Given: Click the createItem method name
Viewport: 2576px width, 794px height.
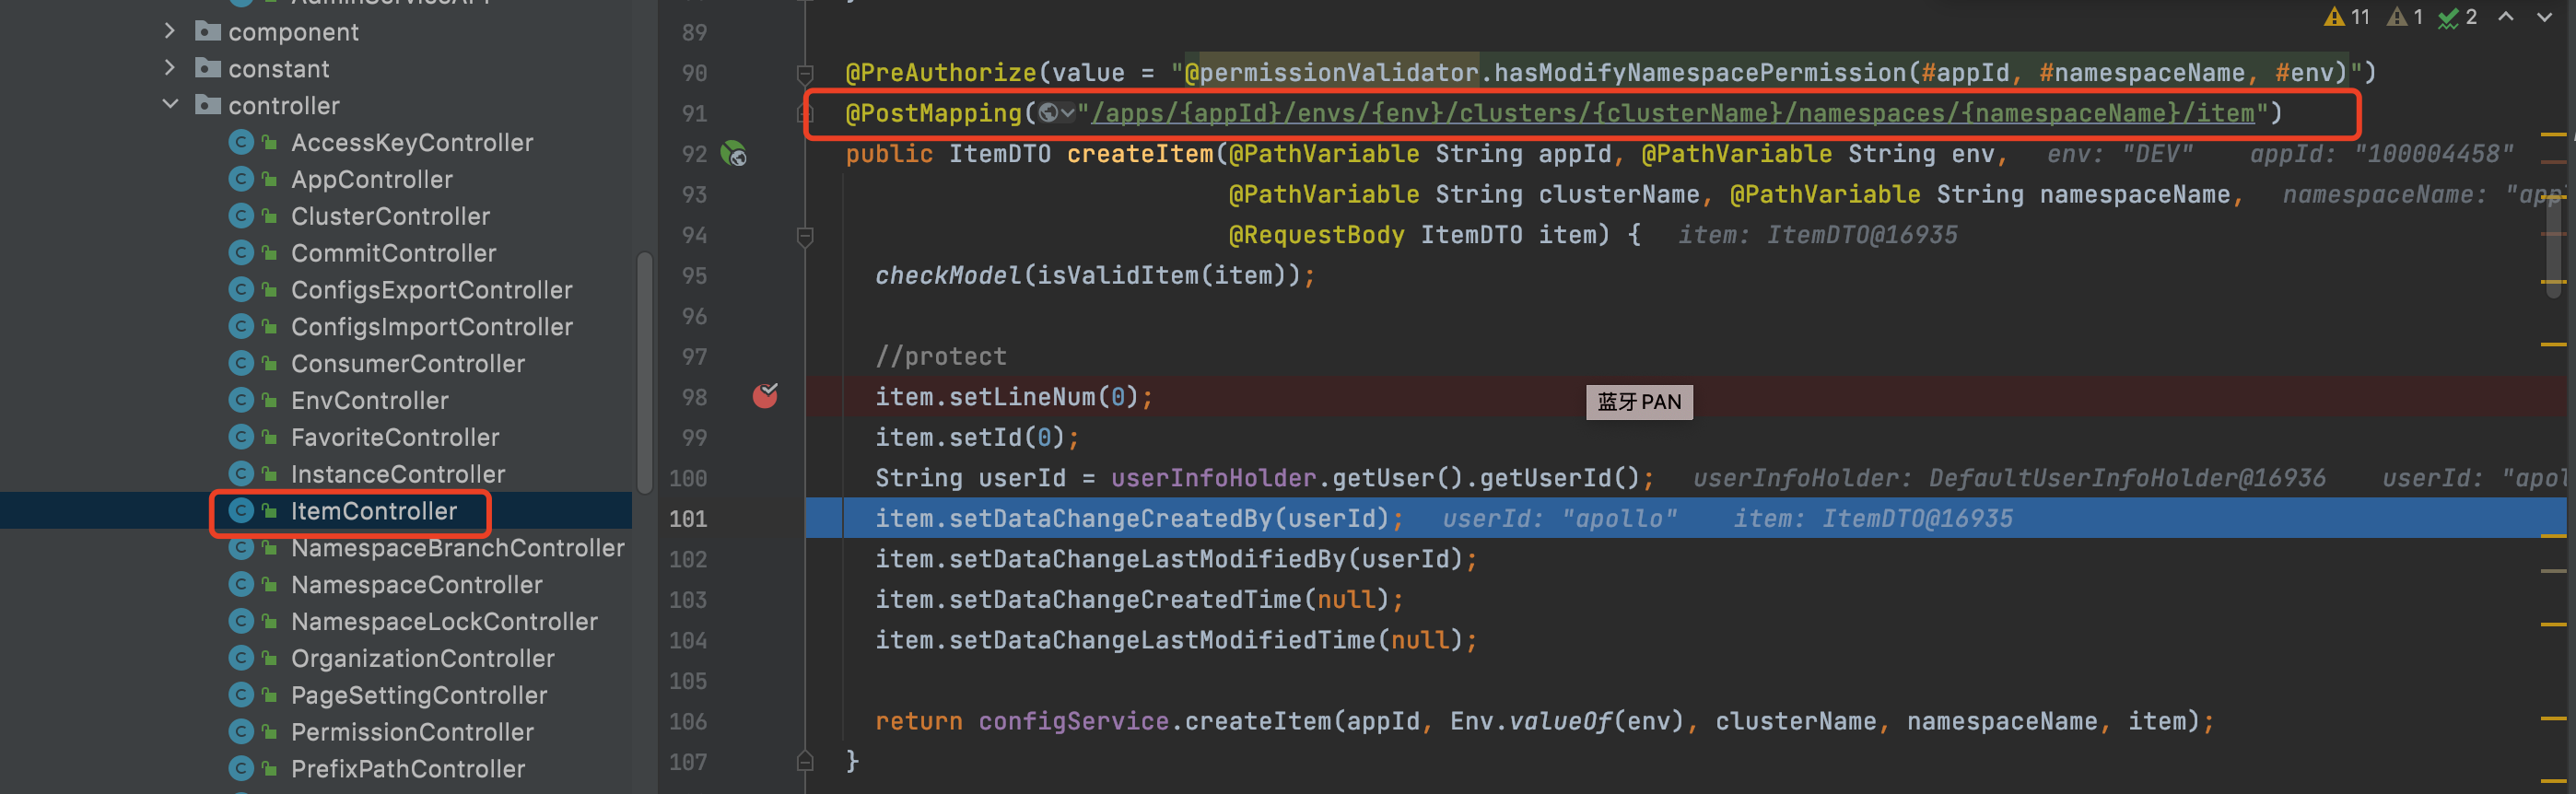Looking at the screenshot, I should [x=1139, y=154].
